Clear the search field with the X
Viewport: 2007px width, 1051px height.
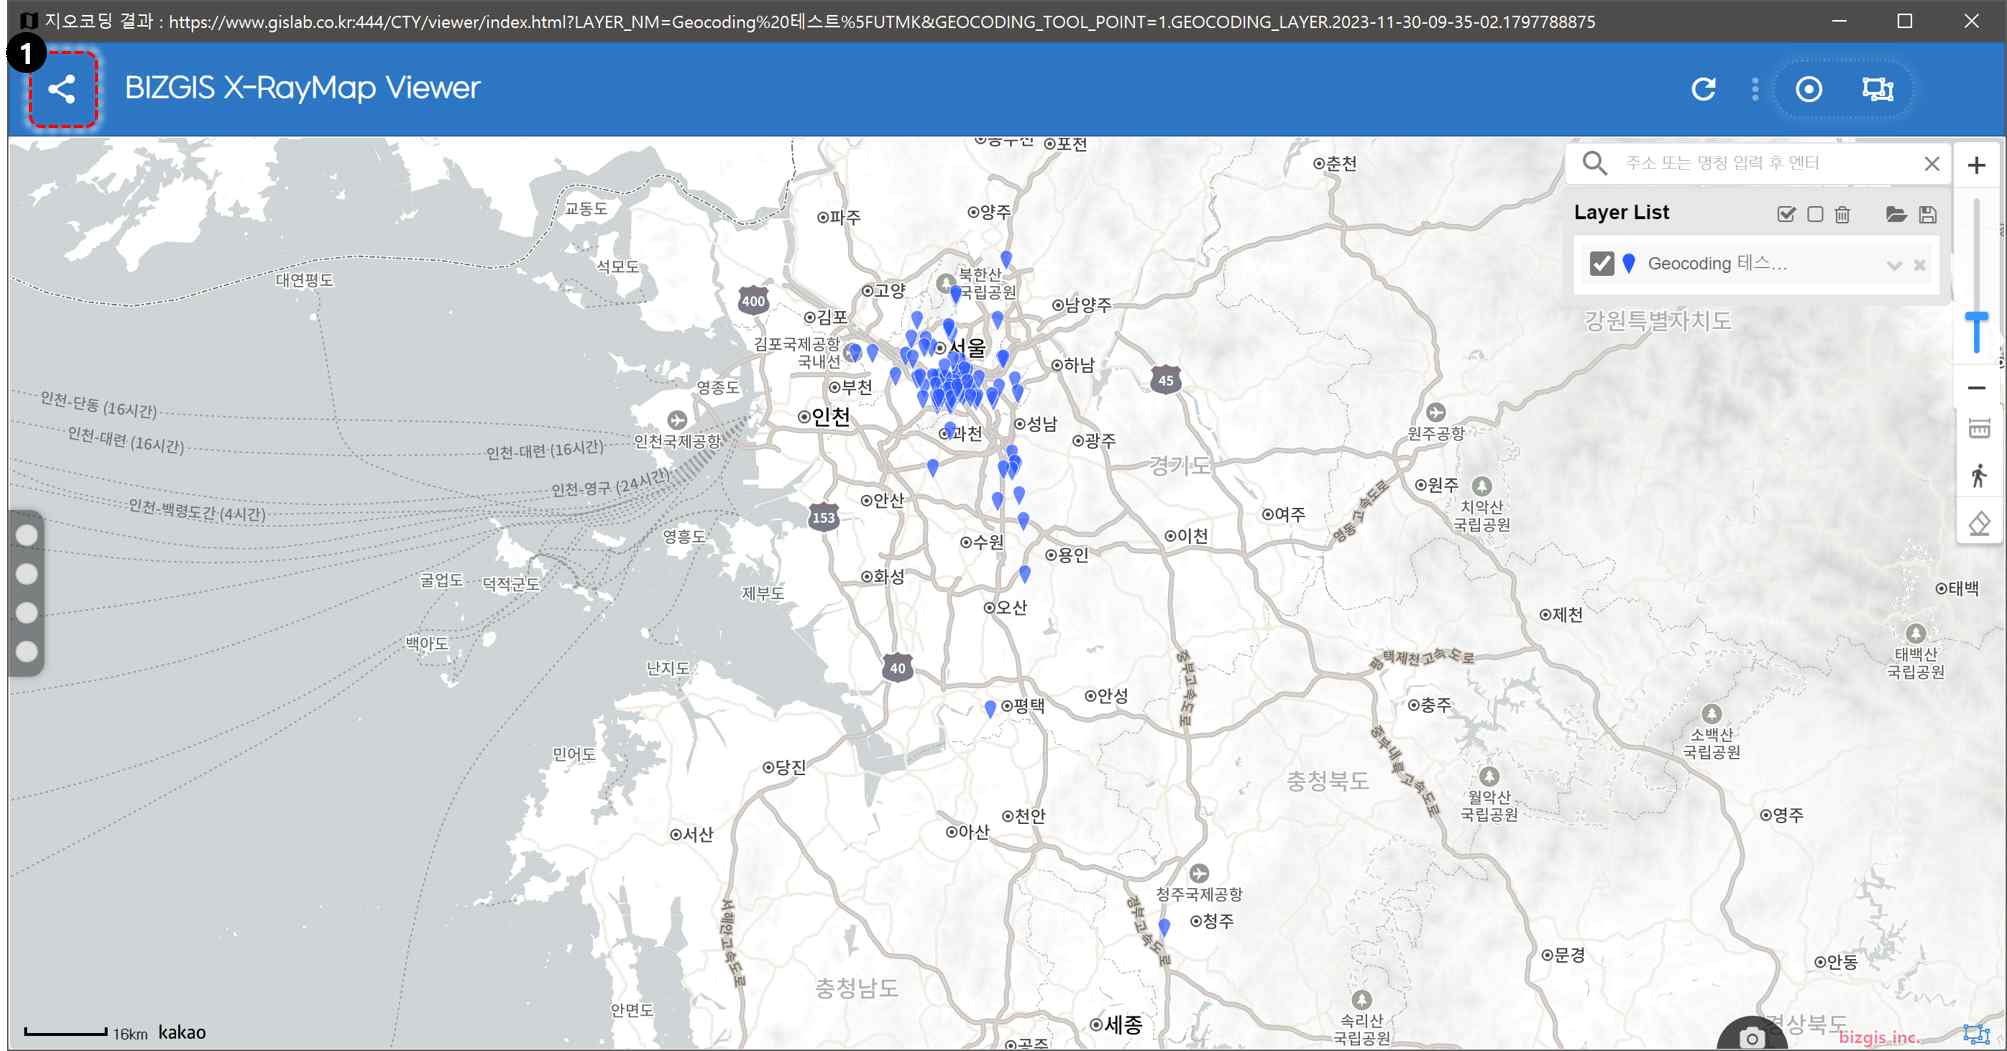[x=1932, y=164]
